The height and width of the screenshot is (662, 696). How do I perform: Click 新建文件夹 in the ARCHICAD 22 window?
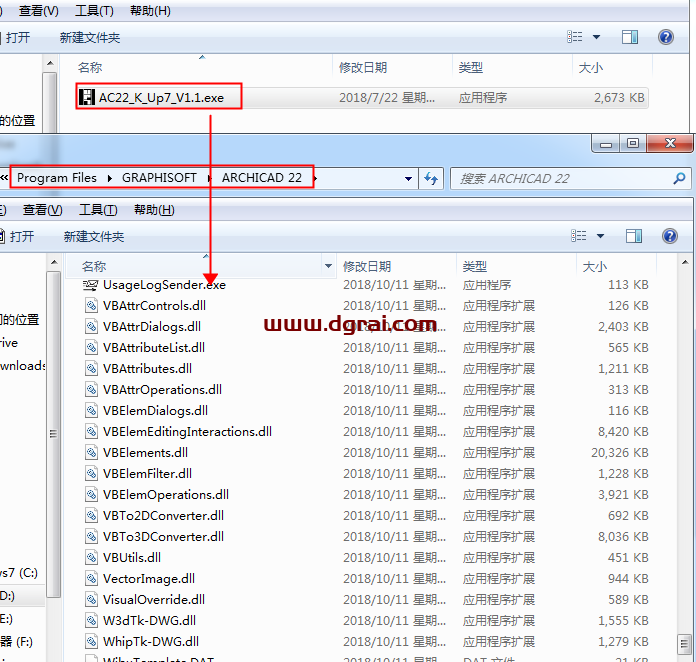(94, 236)
